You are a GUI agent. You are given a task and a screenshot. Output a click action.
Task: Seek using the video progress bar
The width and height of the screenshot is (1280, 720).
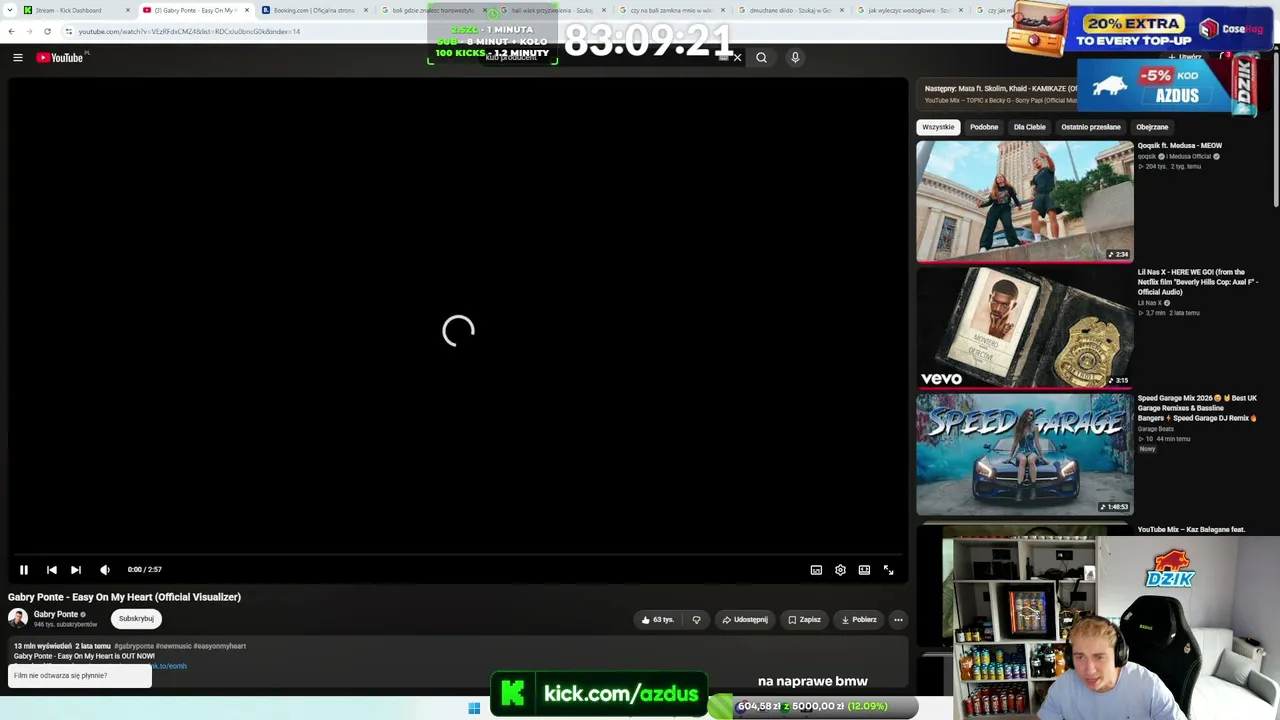tap(458, 555)
